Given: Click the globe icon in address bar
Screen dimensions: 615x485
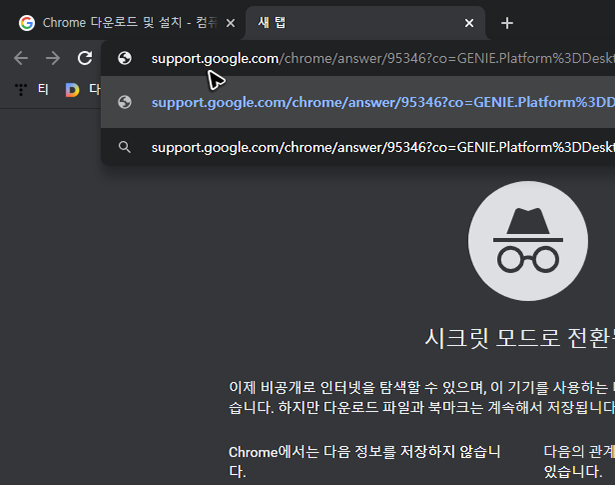Looking at the screenshot, I should pos(125,58).
